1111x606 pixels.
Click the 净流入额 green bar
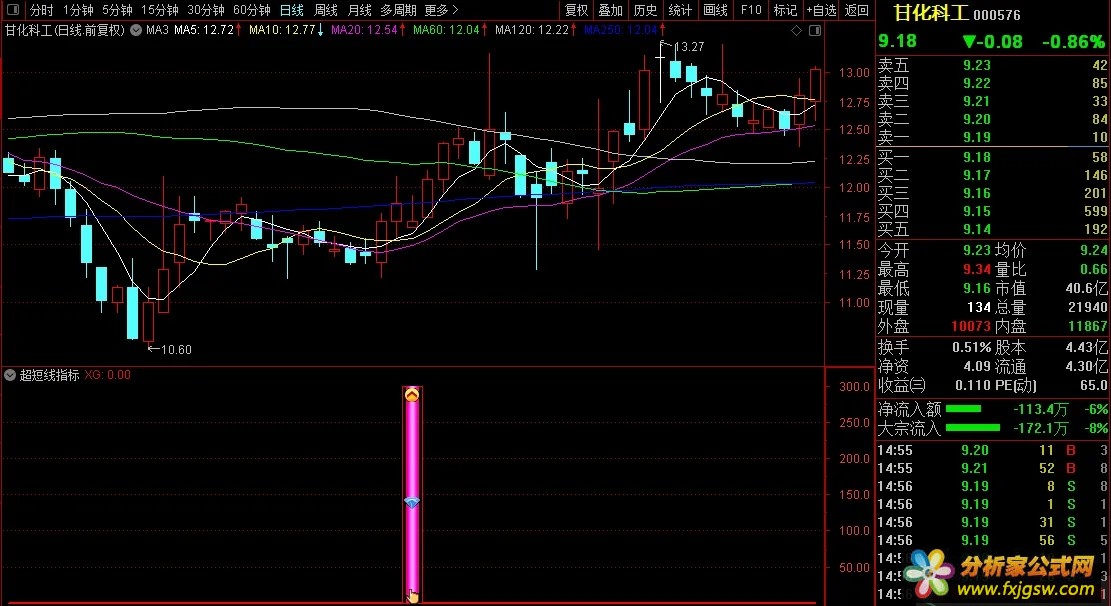(x=964, y=409)
